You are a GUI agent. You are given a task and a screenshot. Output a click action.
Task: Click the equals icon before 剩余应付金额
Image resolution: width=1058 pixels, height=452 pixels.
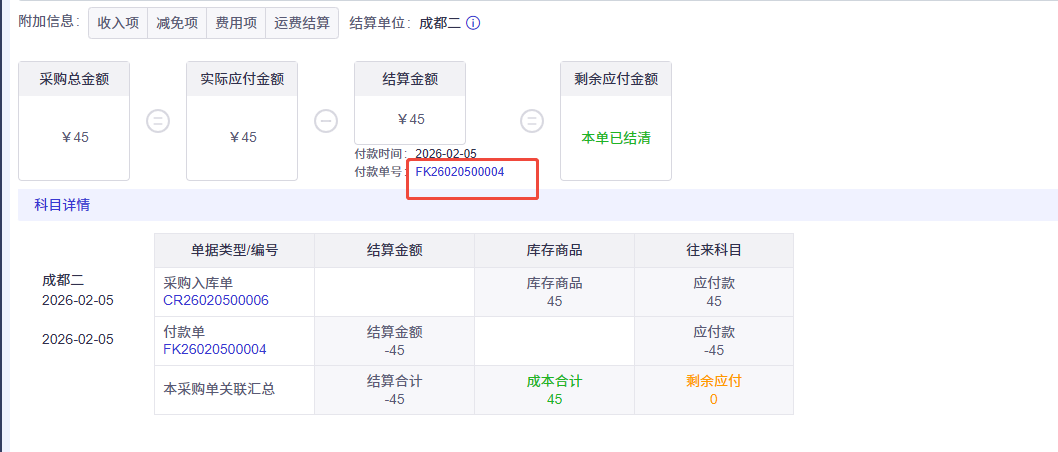coord(532,121)
